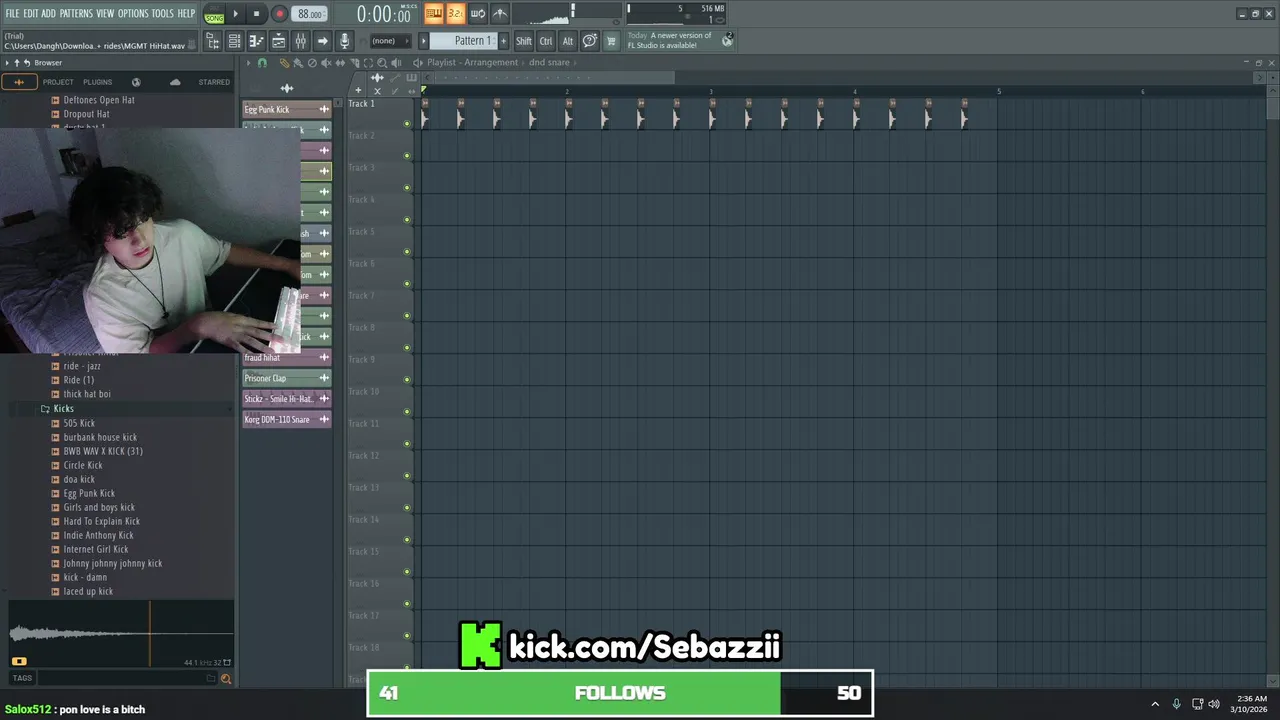Select the 505 Kick sample
This screenshot has width=1280, height=720.
tap(79, 423)
